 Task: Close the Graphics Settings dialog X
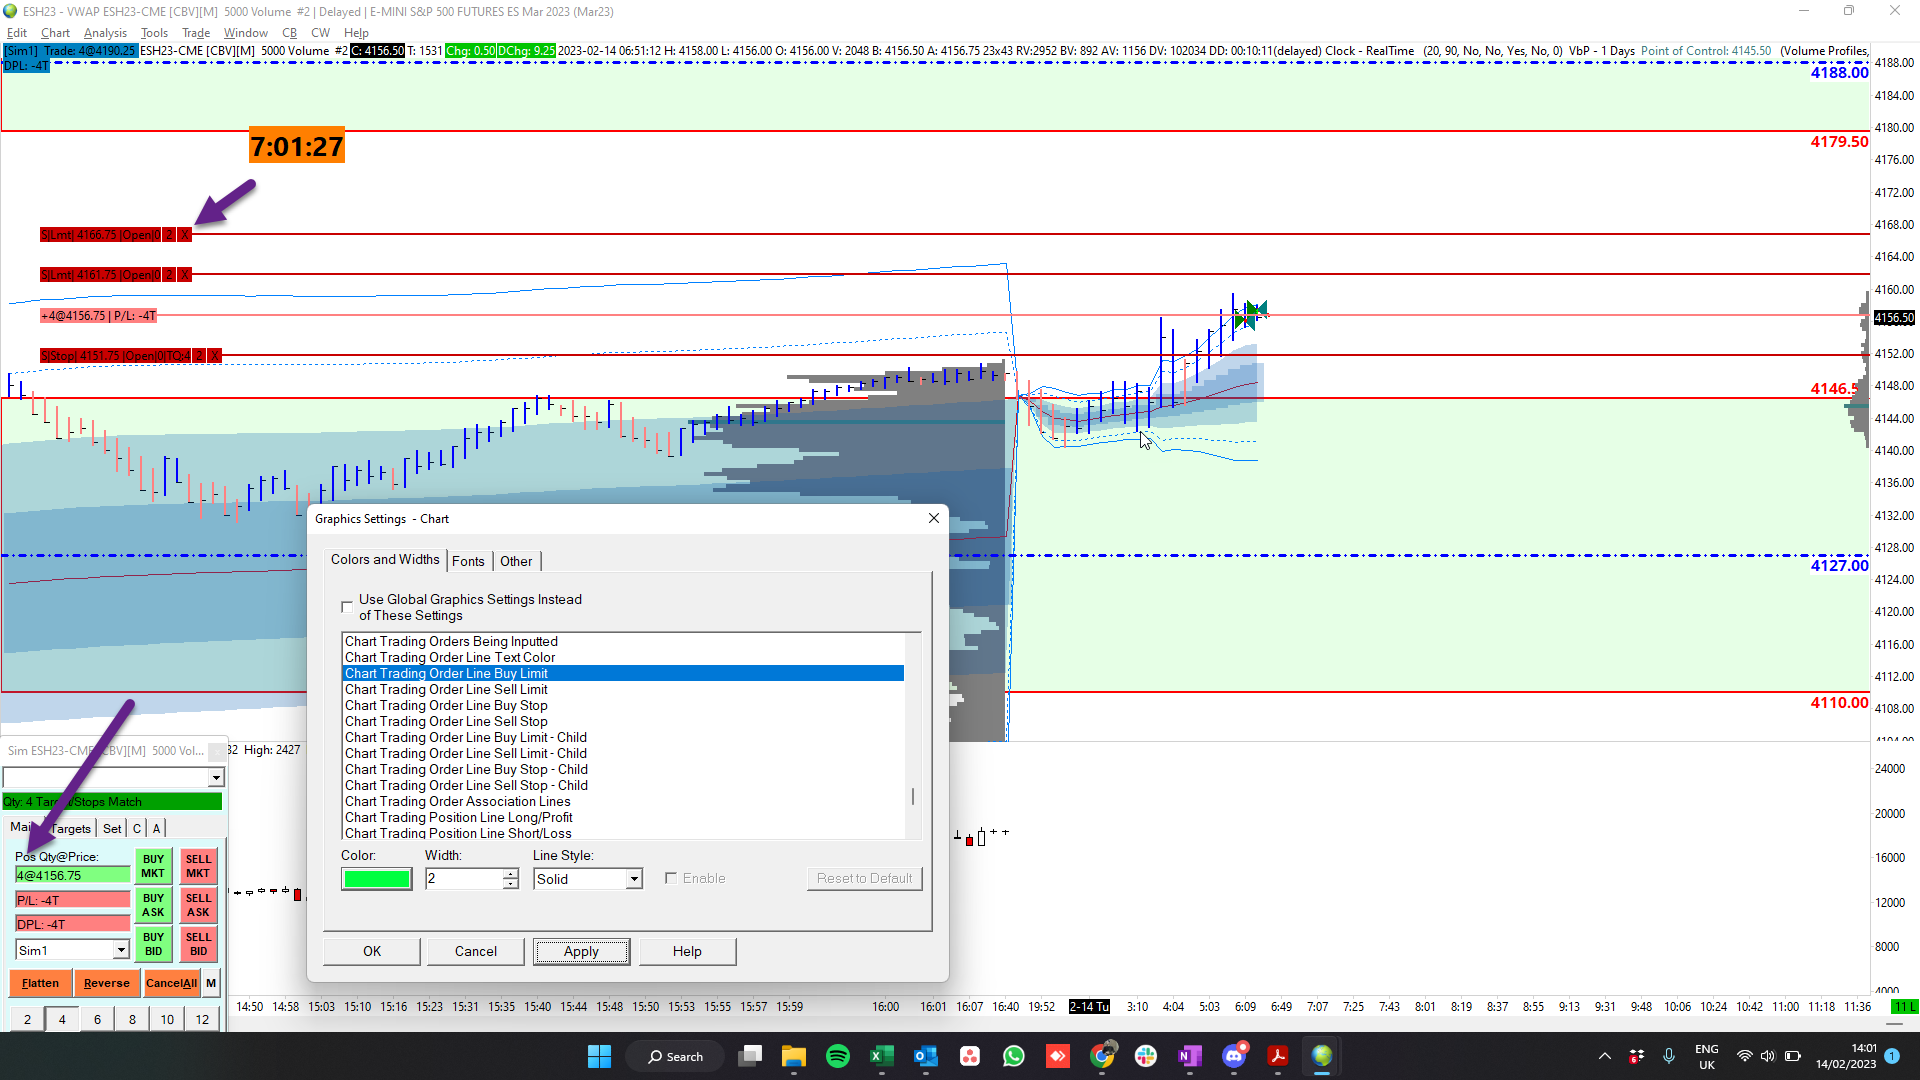tap(933, 518)
